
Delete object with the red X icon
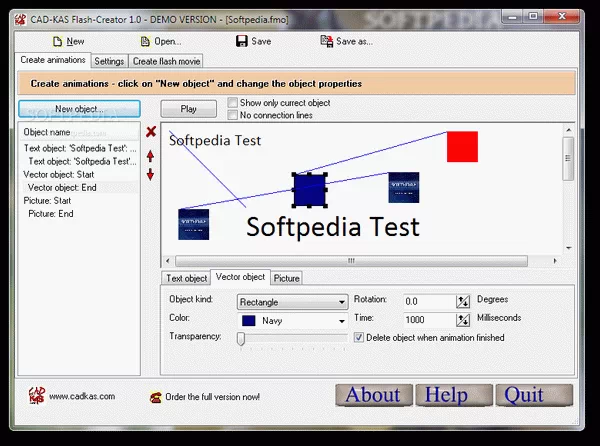(x=151, y=131)
